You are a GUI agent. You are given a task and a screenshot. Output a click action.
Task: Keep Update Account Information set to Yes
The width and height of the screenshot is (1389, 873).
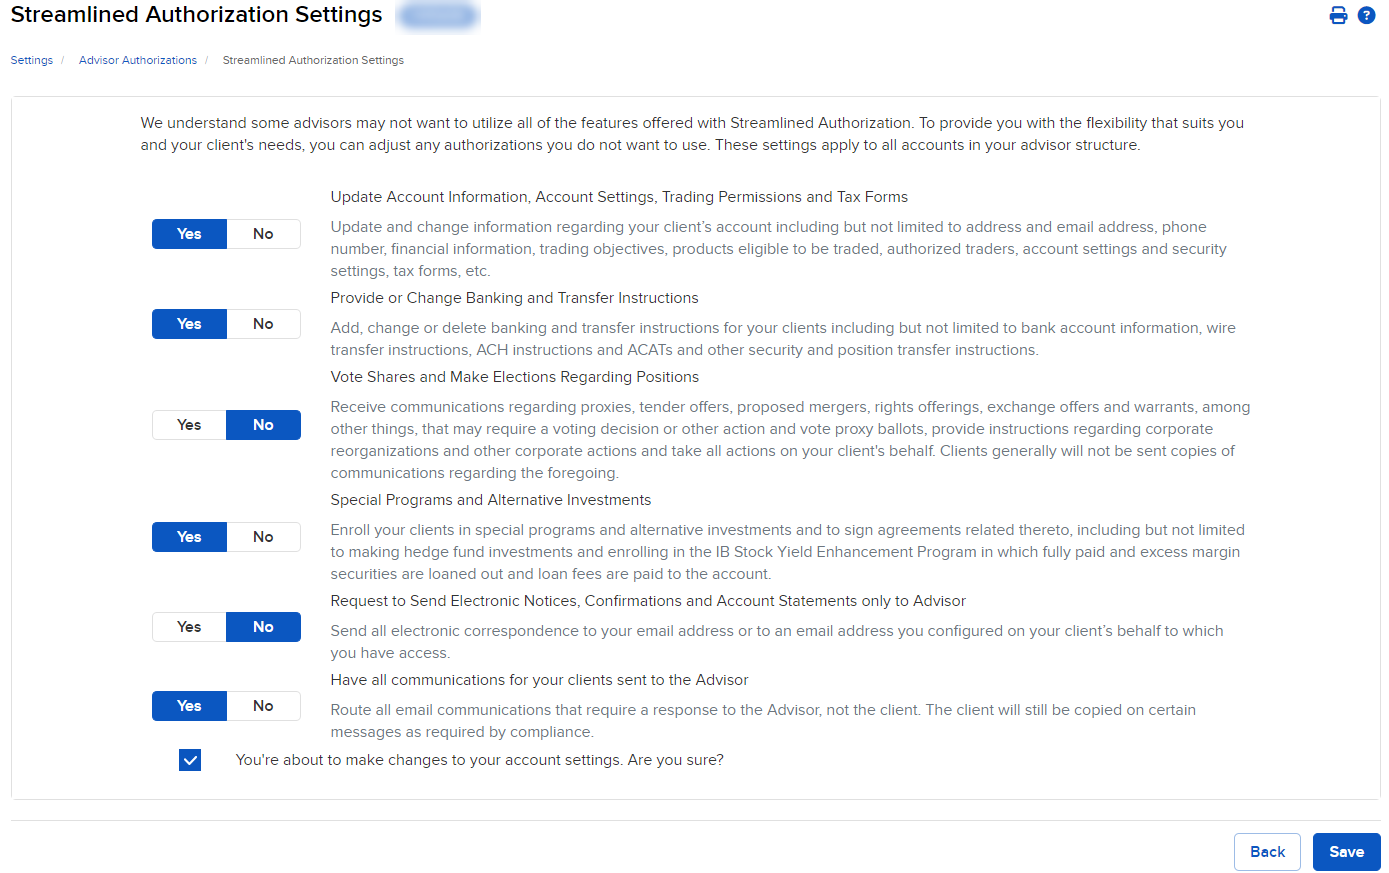tap(189, 233)
